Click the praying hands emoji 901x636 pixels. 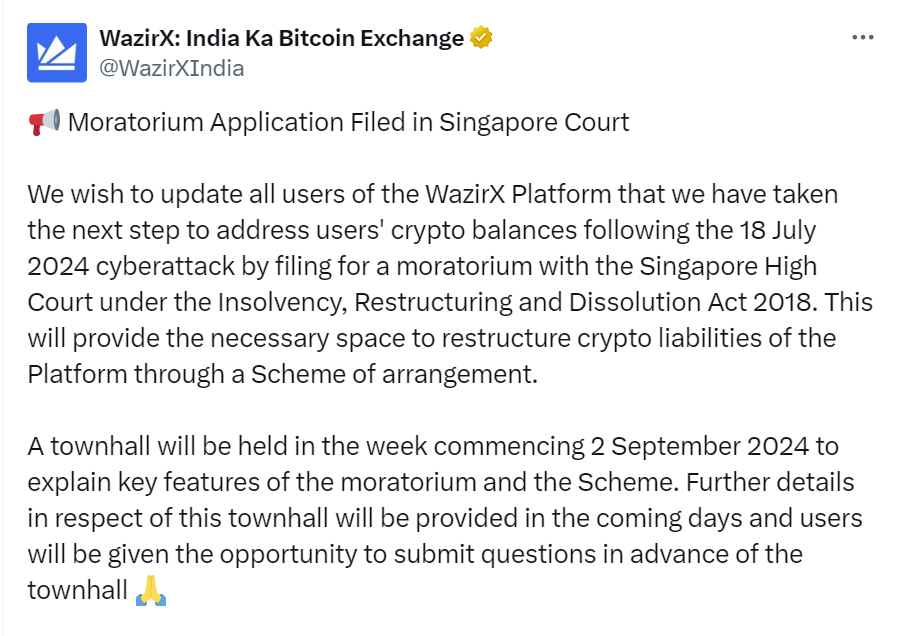151,591
